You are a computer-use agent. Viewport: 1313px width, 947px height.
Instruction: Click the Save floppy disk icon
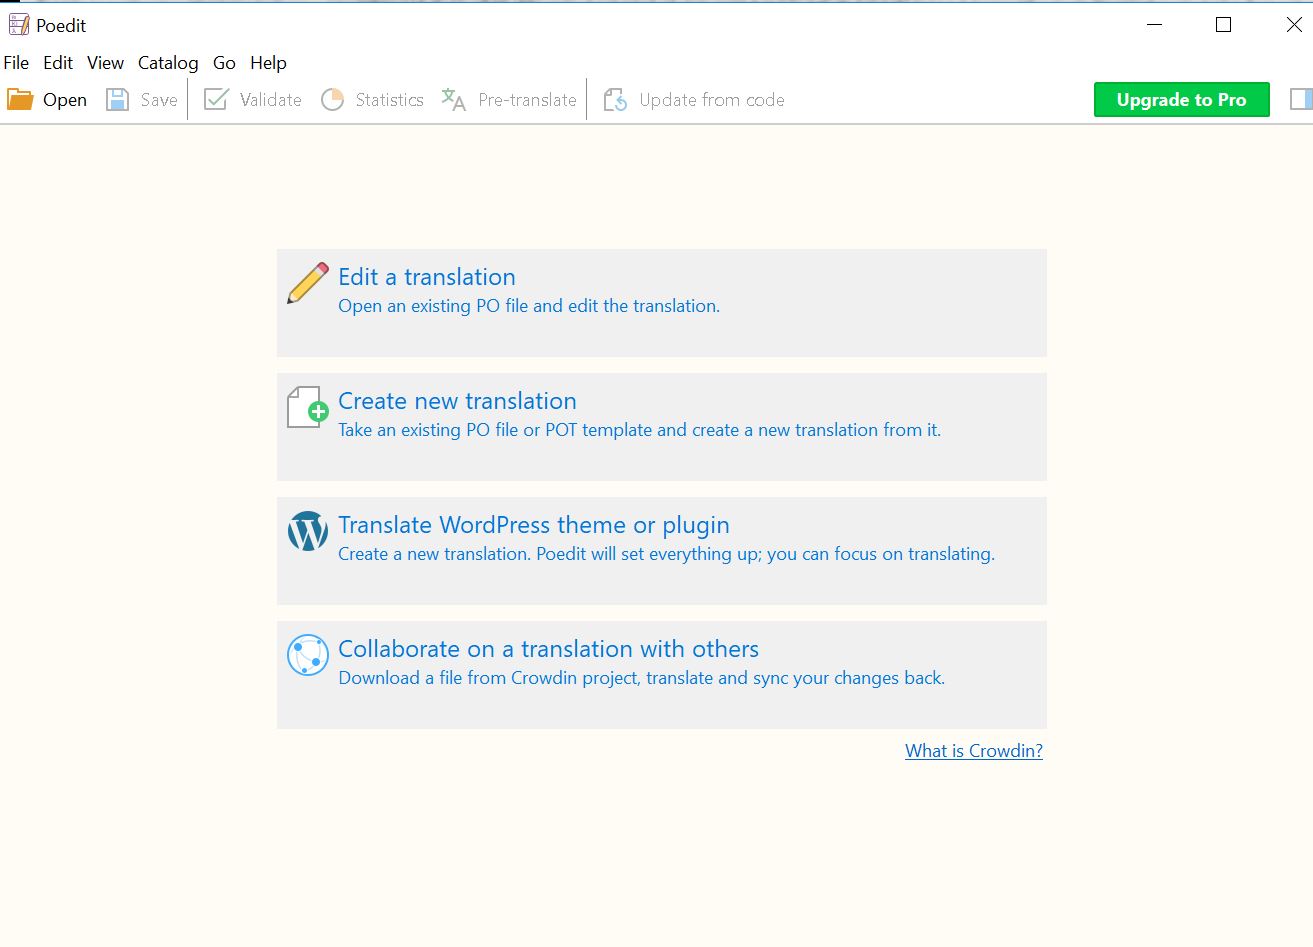tap(118, 100)
